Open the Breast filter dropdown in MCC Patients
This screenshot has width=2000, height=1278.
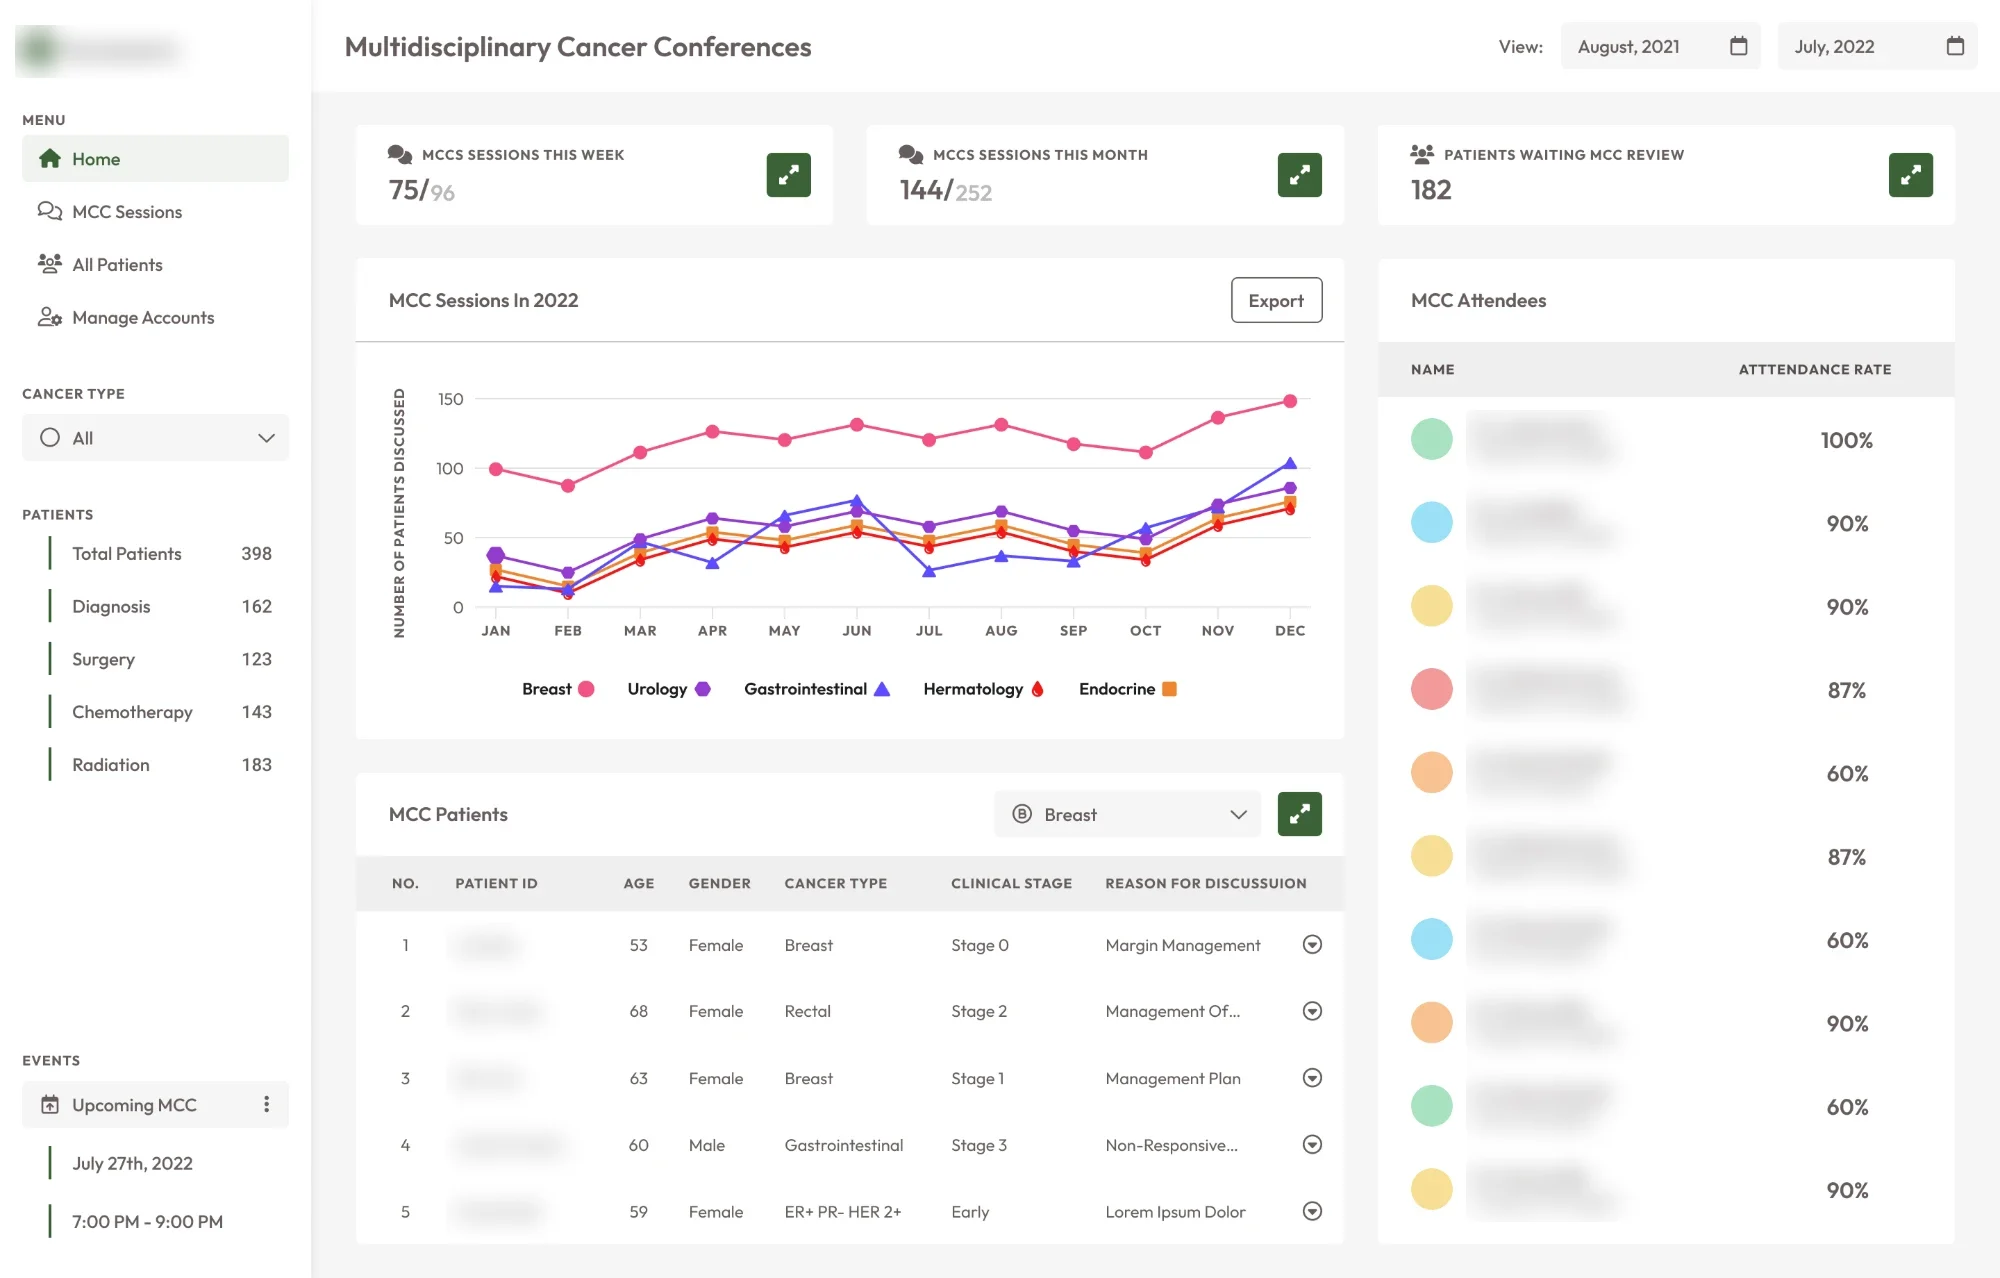[x=1127, y=814]
